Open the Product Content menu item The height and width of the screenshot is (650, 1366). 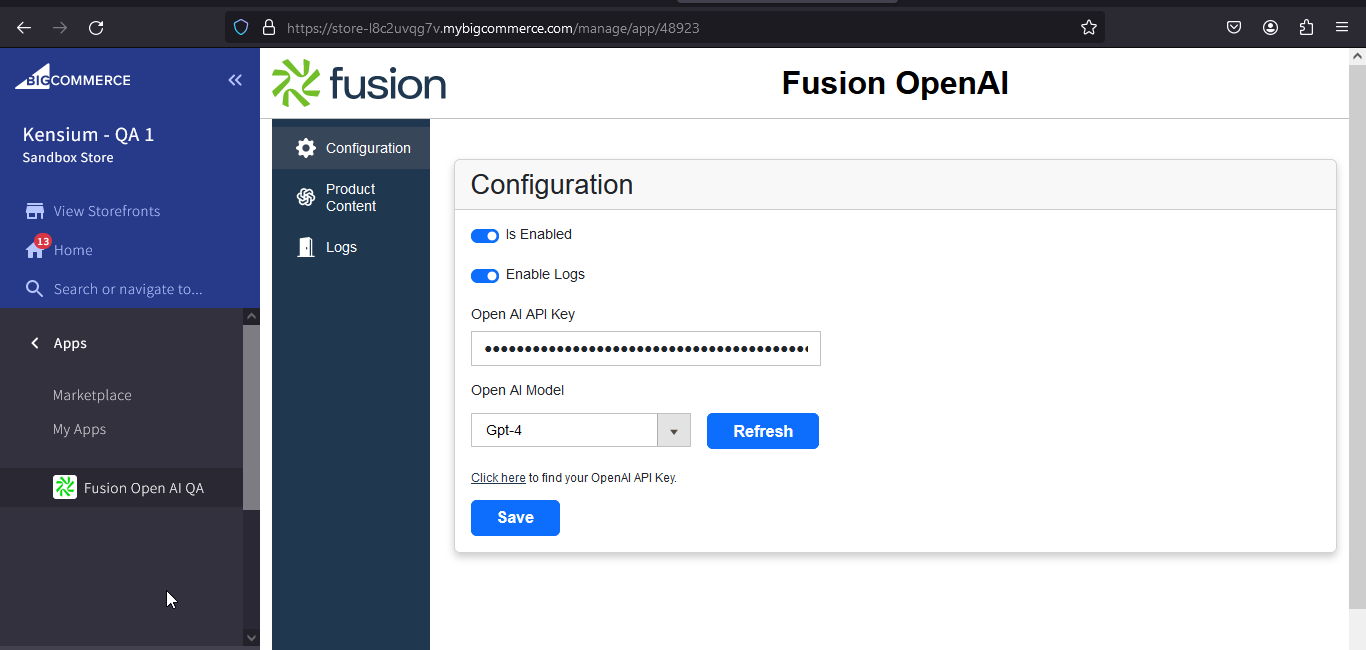(x=351, y=197)
